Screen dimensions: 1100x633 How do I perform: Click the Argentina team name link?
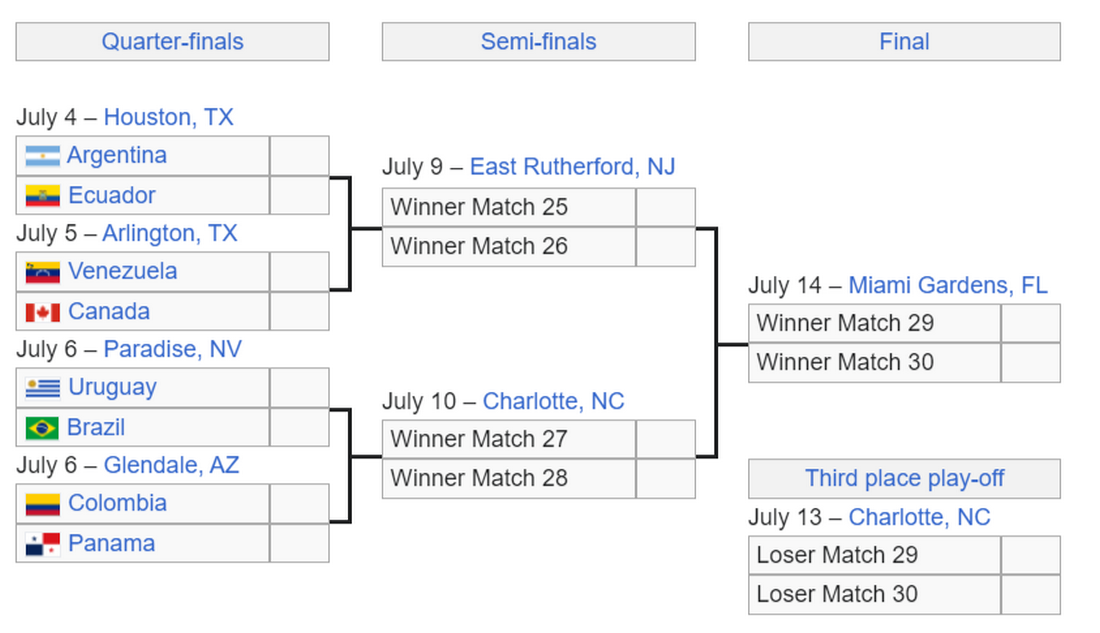click(117, 155)
